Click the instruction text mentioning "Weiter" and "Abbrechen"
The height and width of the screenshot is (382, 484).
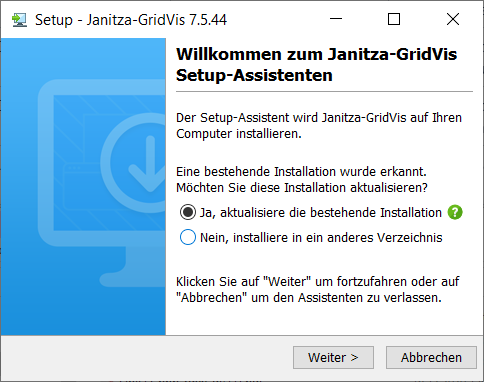tap(317, 290)
